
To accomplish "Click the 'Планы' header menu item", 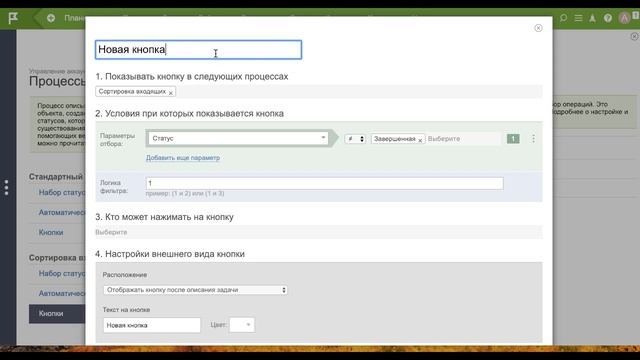I will (75, 18).
